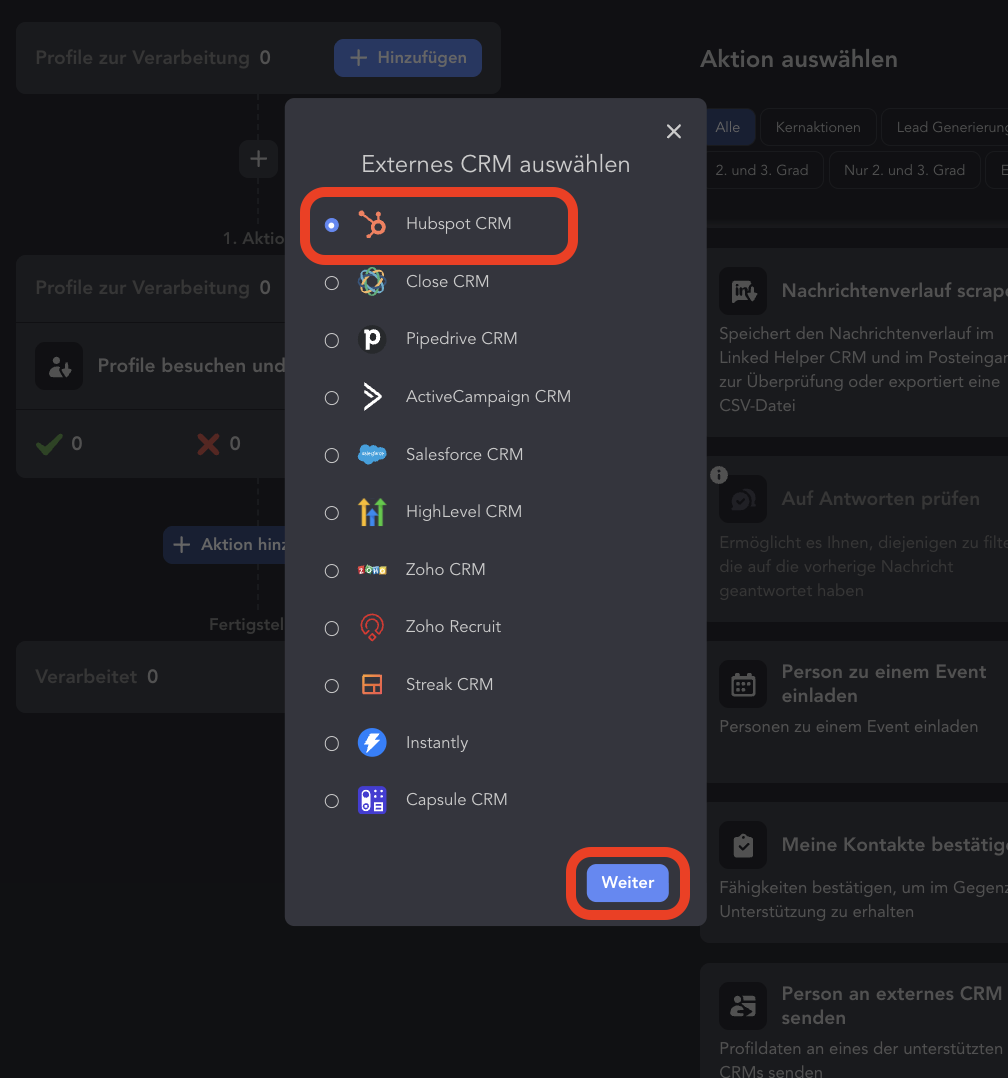Screen dimensions: 1008x1078
Task: Click the Hubspot CRM logo icon
Action: coord(372,224)
